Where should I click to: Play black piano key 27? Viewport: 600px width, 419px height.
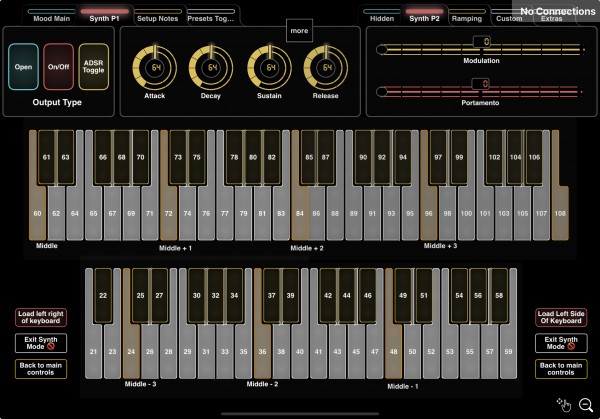[x=159, y=295]
